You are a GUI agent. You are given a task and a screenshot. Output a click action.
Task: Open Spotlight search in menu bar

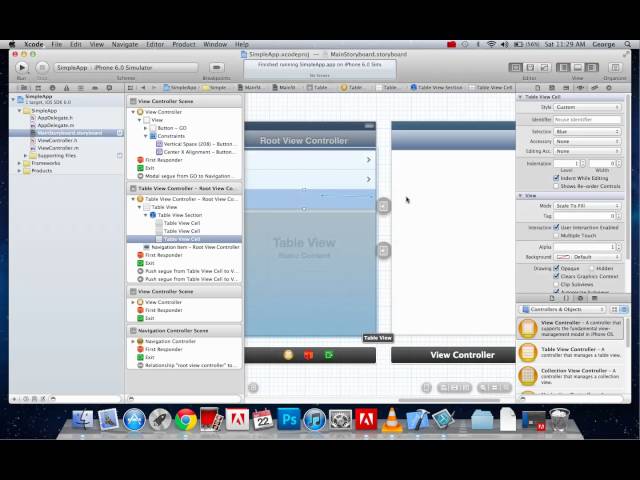click(x=627, y=44)
